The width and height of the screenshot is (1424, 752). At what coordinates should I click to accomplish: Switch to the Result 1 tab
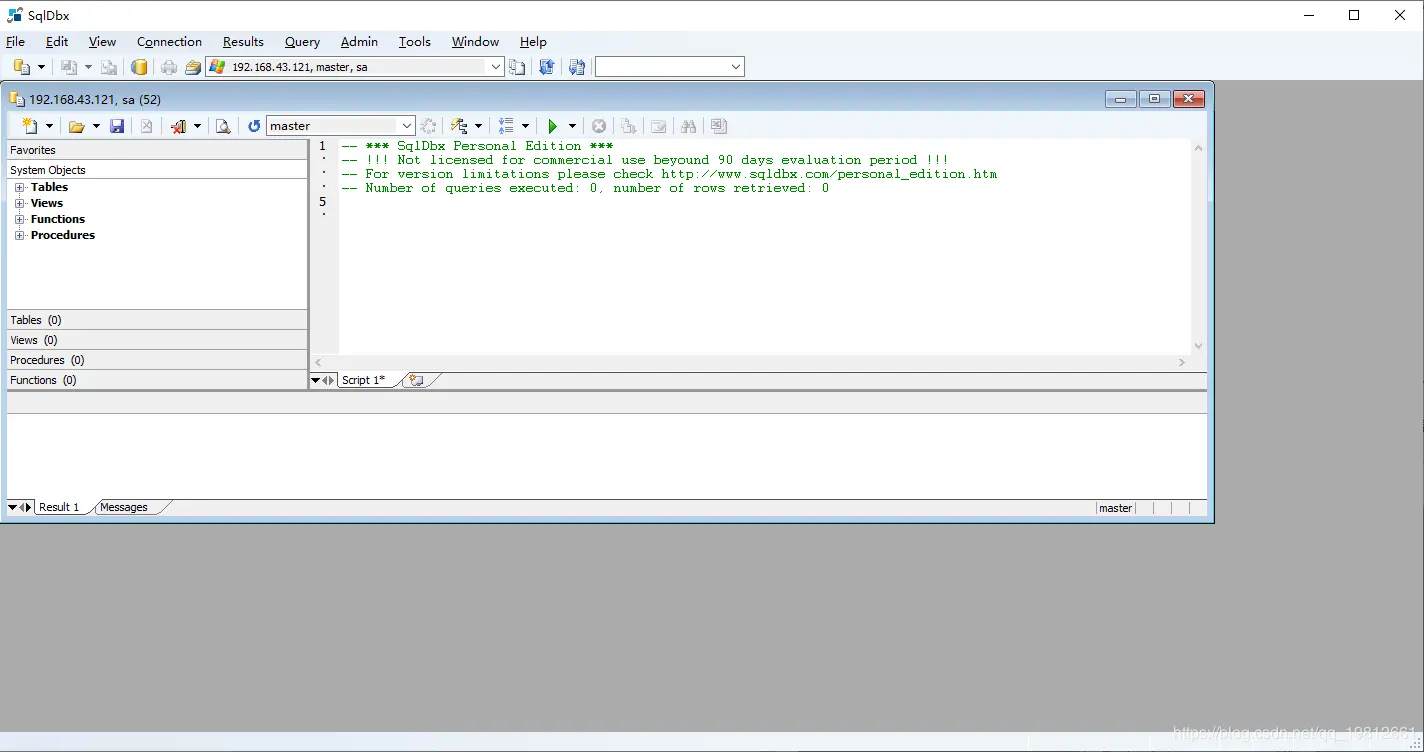pos(59,507)
